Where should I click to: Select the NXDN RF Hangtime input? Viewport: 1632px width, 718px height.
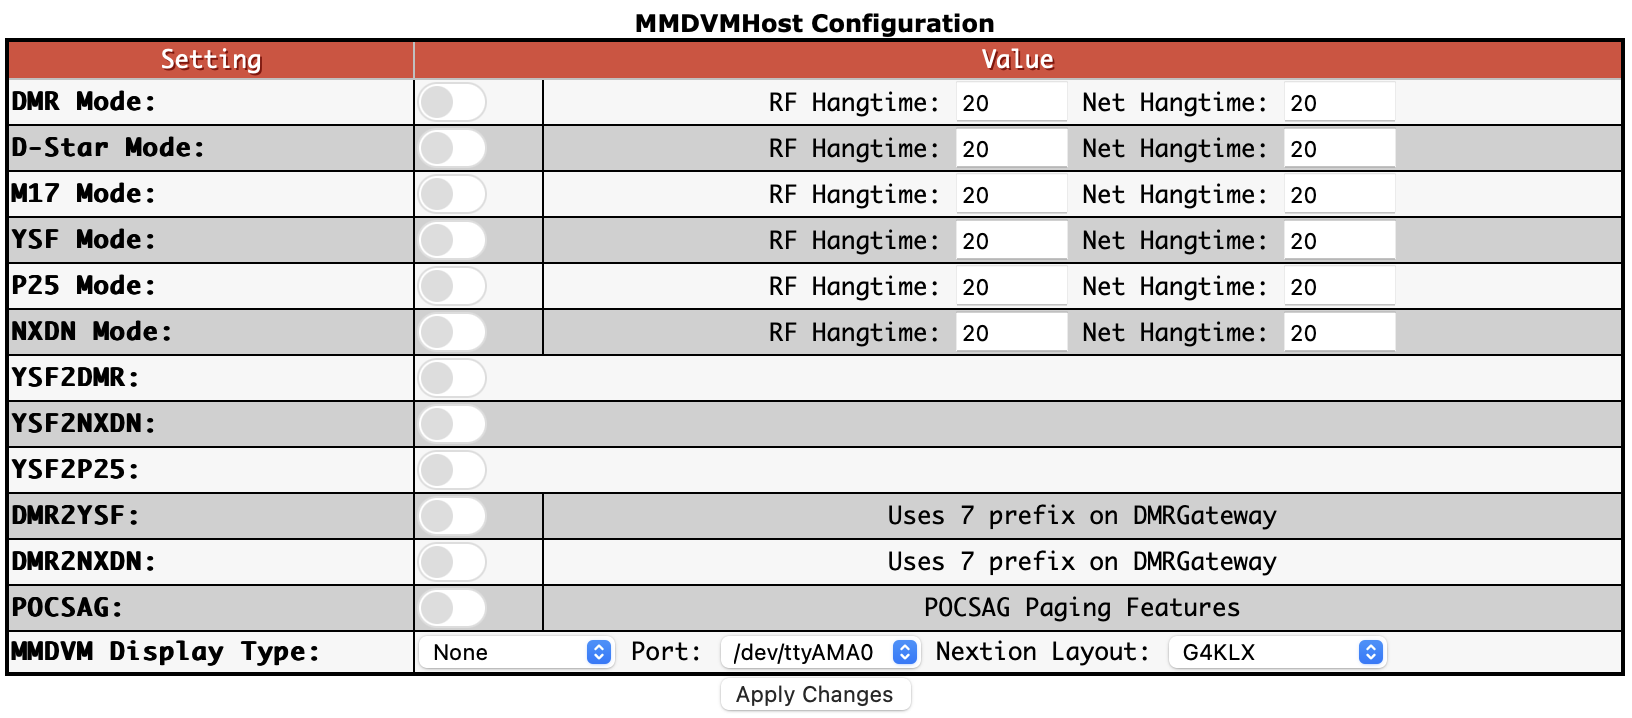coord(1010,332)
